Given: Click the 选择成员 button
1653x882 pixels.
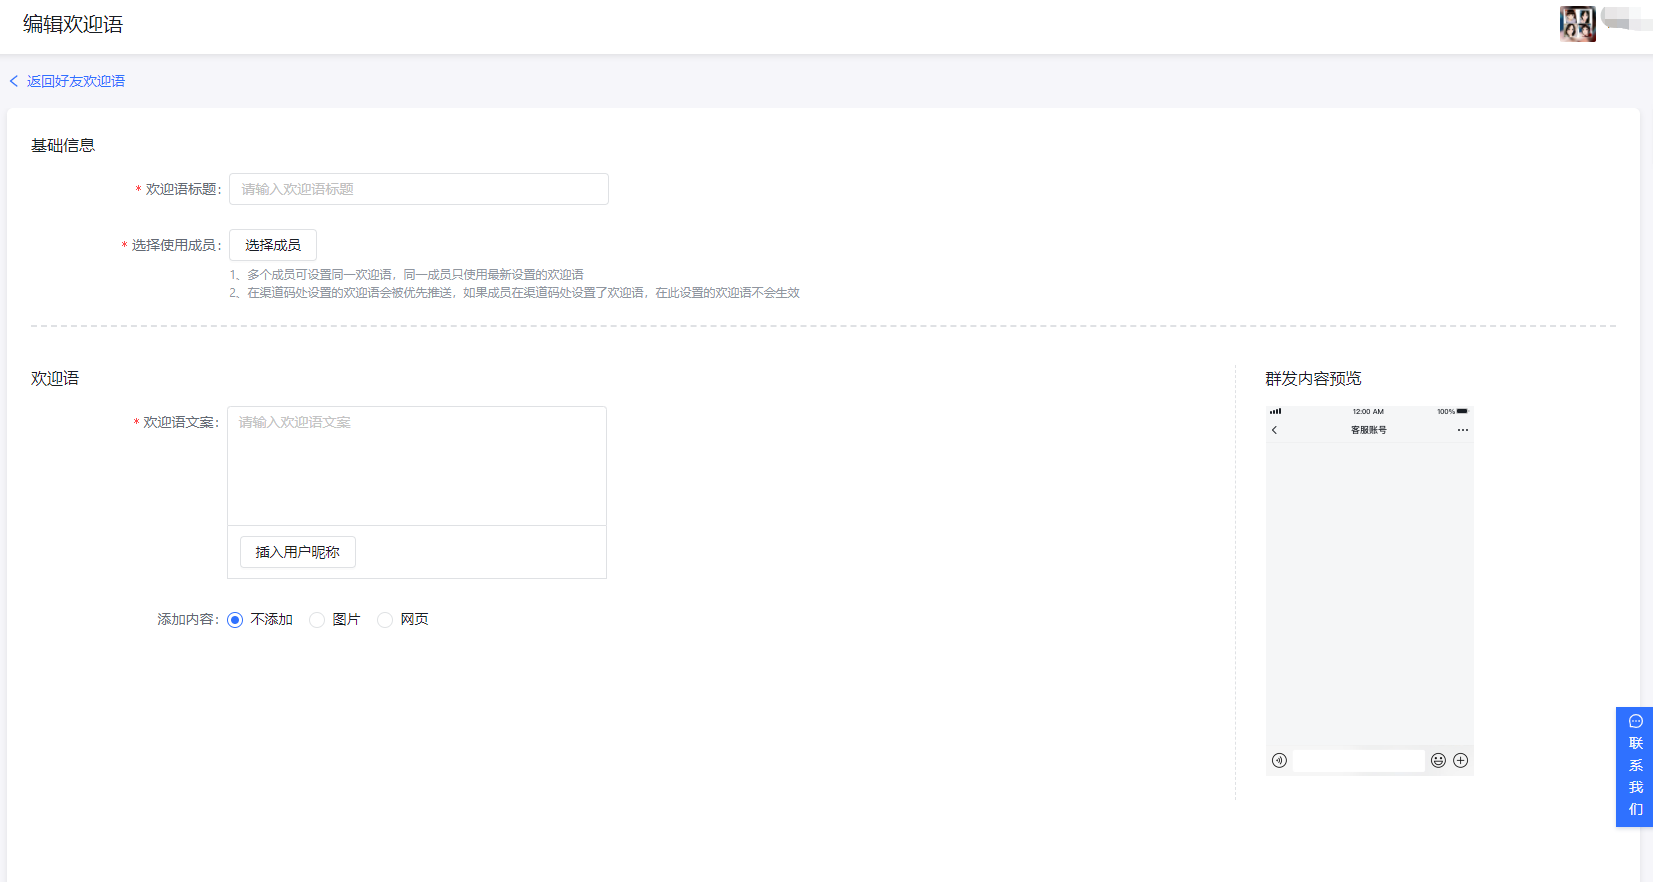Looking at the screenshot, I should [x=273, y=245].
